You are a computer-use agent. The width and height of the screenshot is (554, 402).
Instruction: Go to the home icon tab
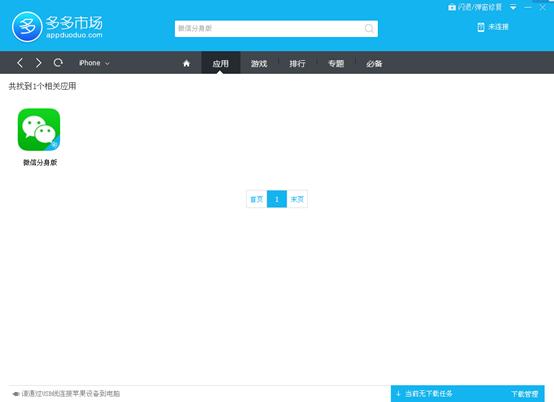[186, 63]
